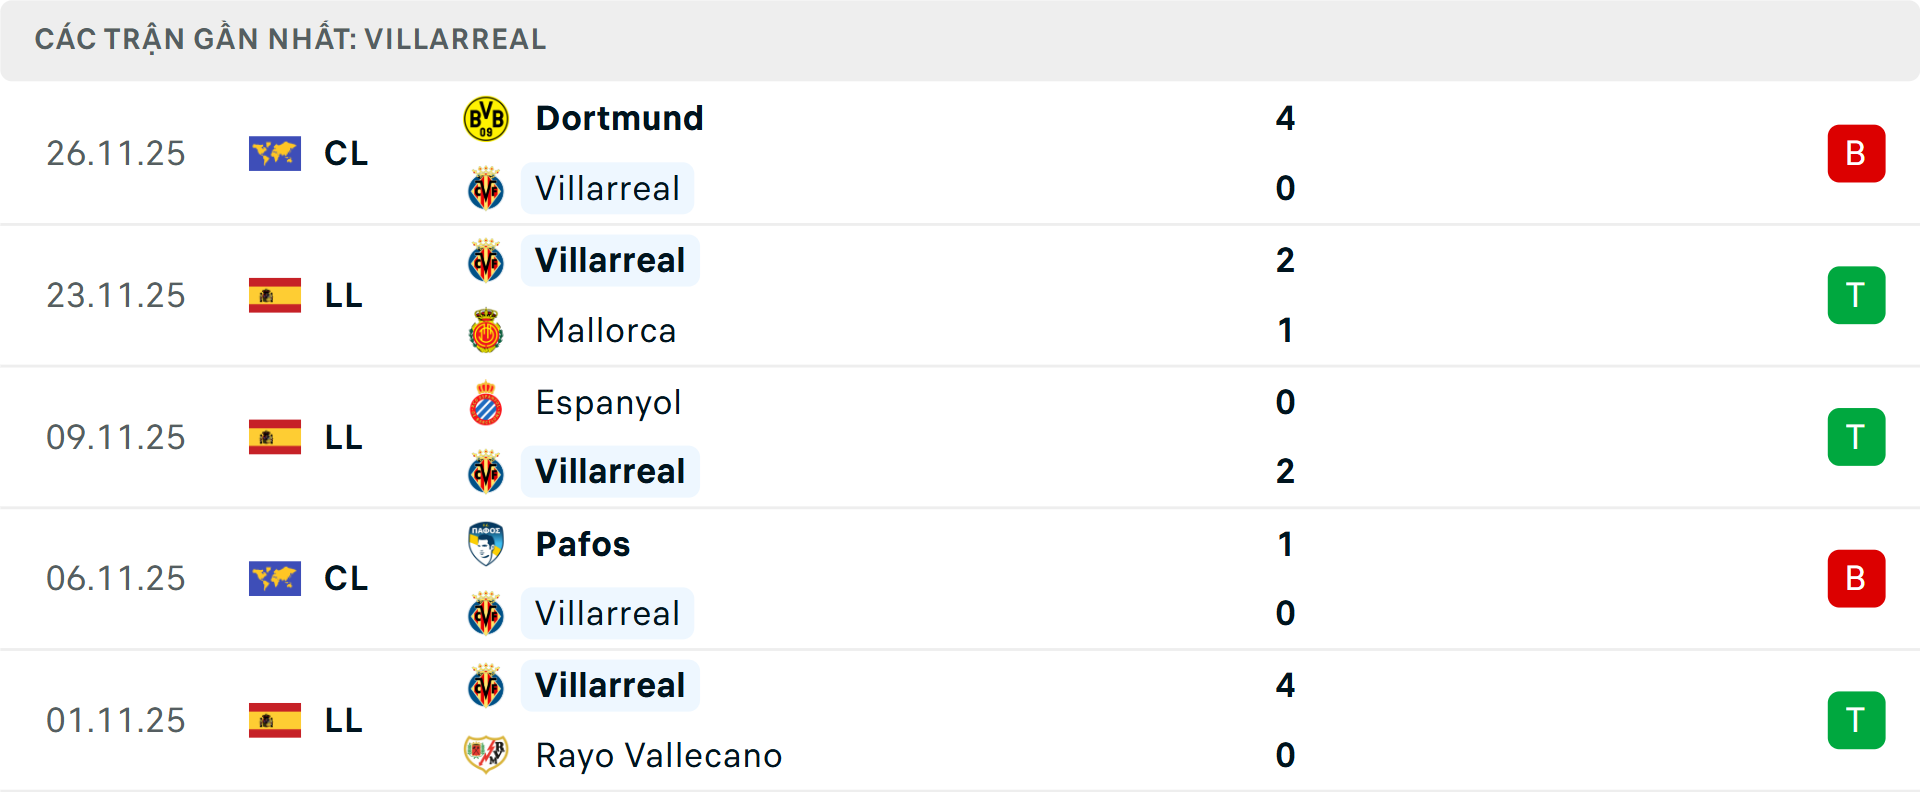Open the Mallorca team link
Image resolution: width=1920 pixels, height=792 pixels.
605,331
